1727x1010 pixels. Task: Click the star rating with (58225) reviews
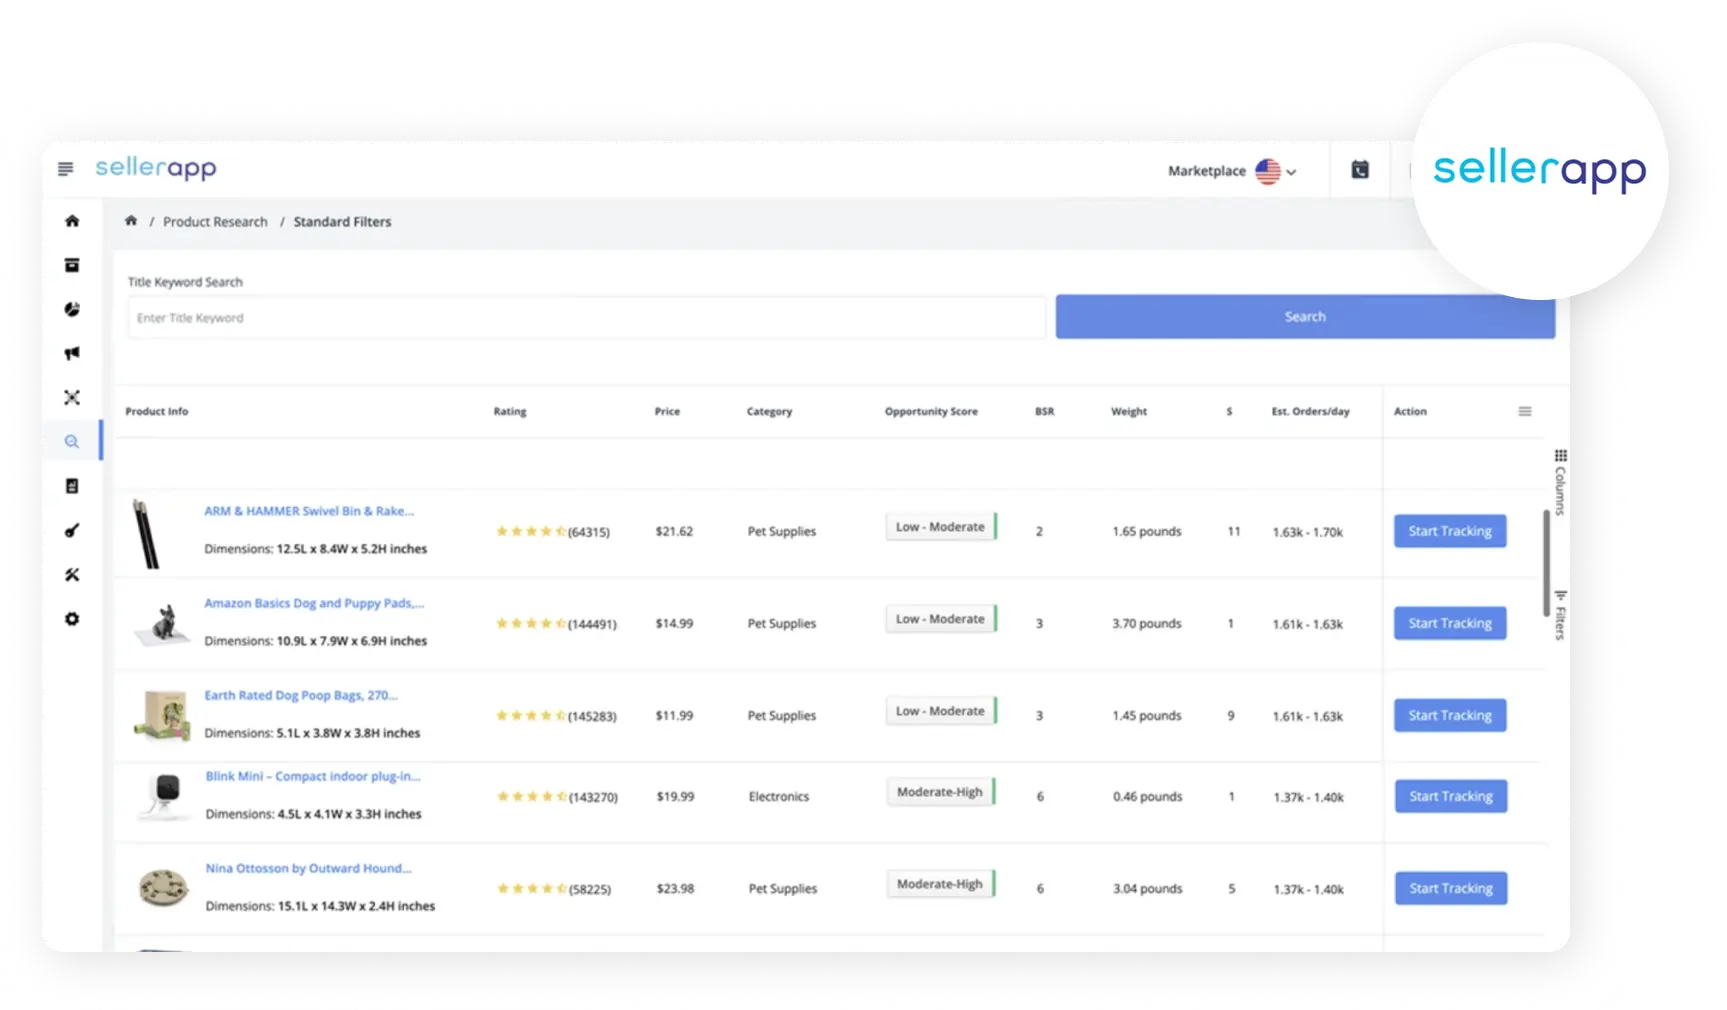click(x=554, y=889)
